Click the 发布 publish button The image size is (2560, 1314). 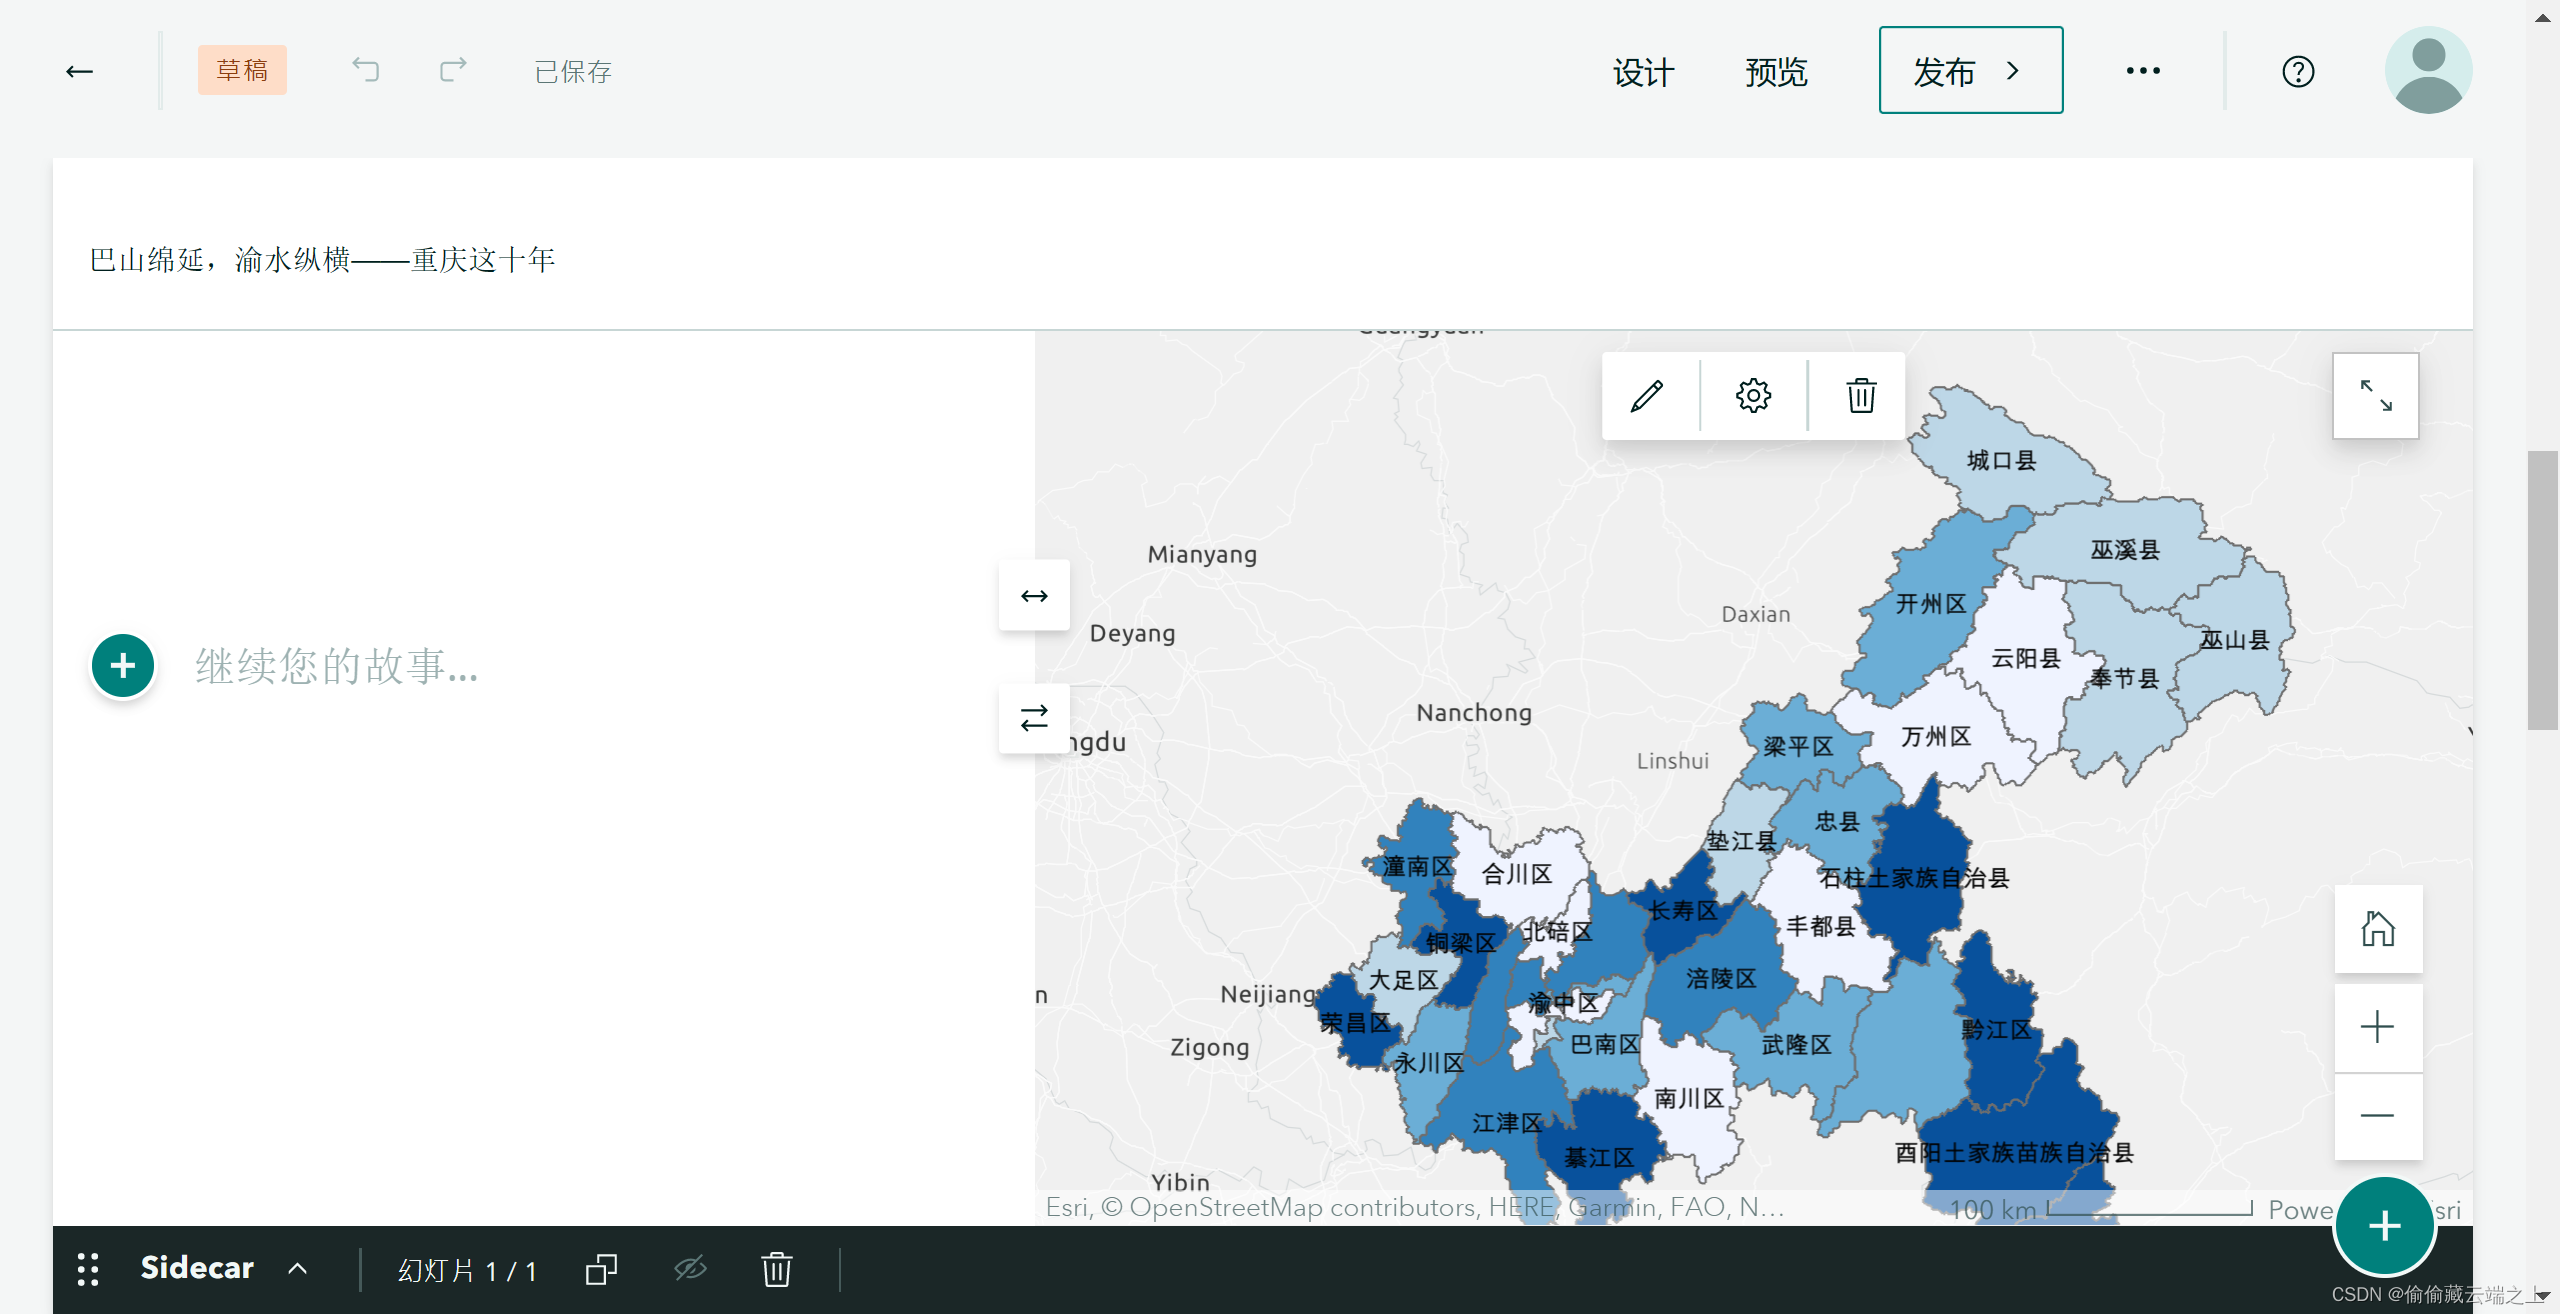pyautogui.click(x=1942, y=70)
